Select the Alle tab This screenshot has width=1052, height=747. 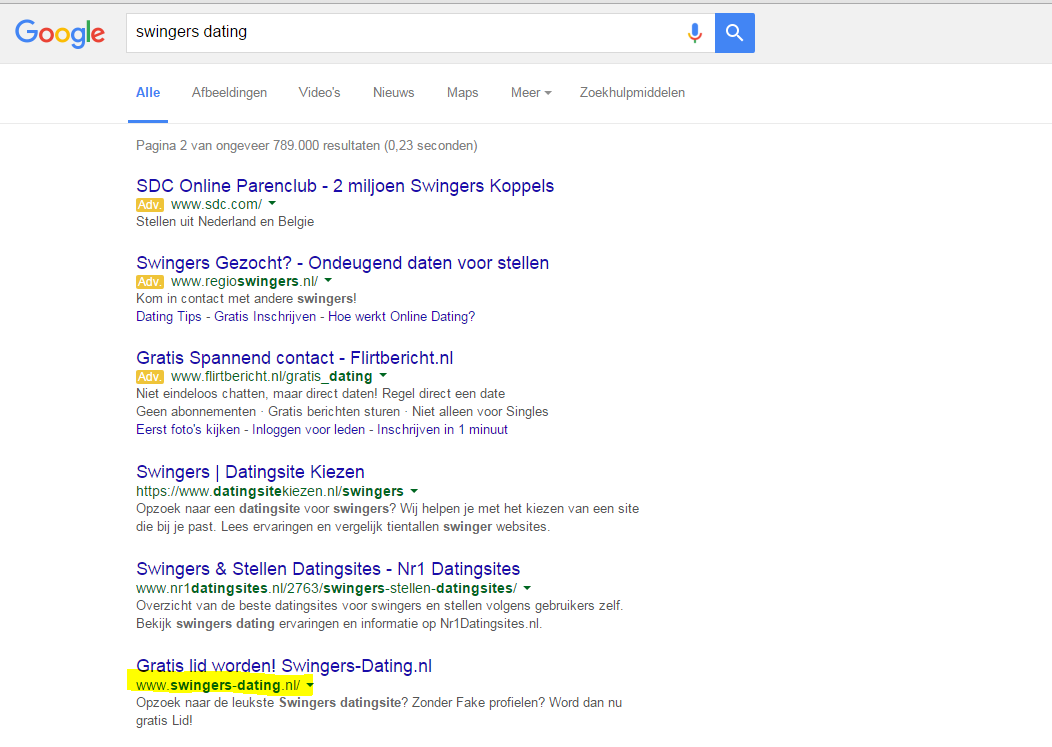[148, 93]
